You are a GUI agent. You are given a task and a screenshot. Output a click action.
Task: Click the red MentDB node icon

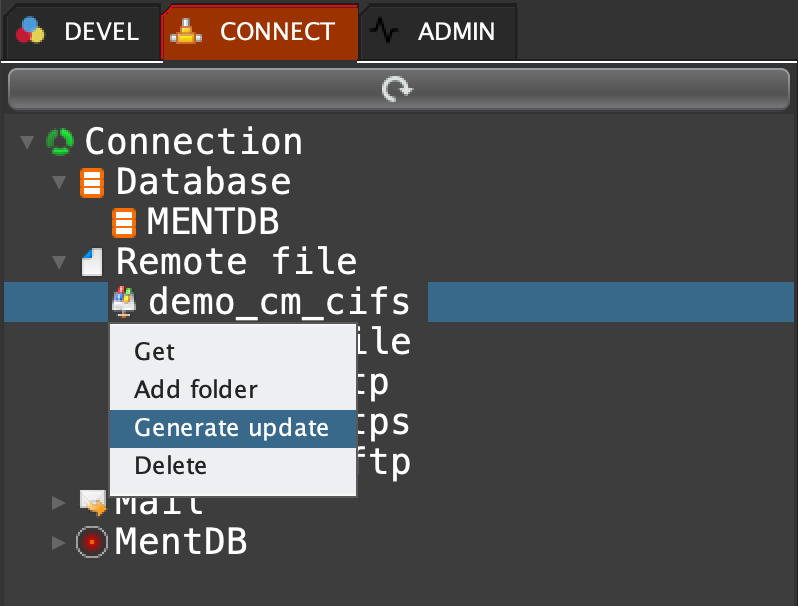92,542
